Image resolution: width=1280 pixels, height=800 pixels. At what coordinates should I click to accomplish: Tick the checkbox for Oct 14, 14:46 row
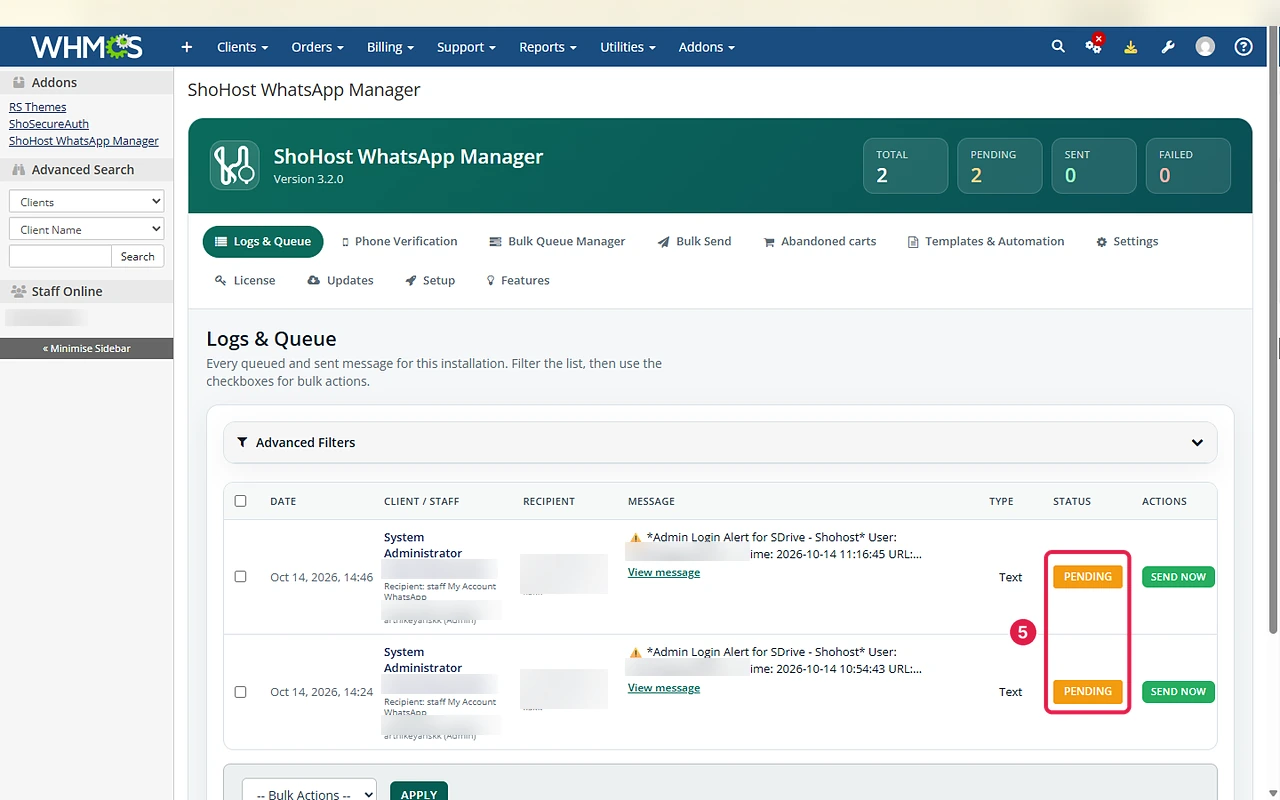(240, 577)
